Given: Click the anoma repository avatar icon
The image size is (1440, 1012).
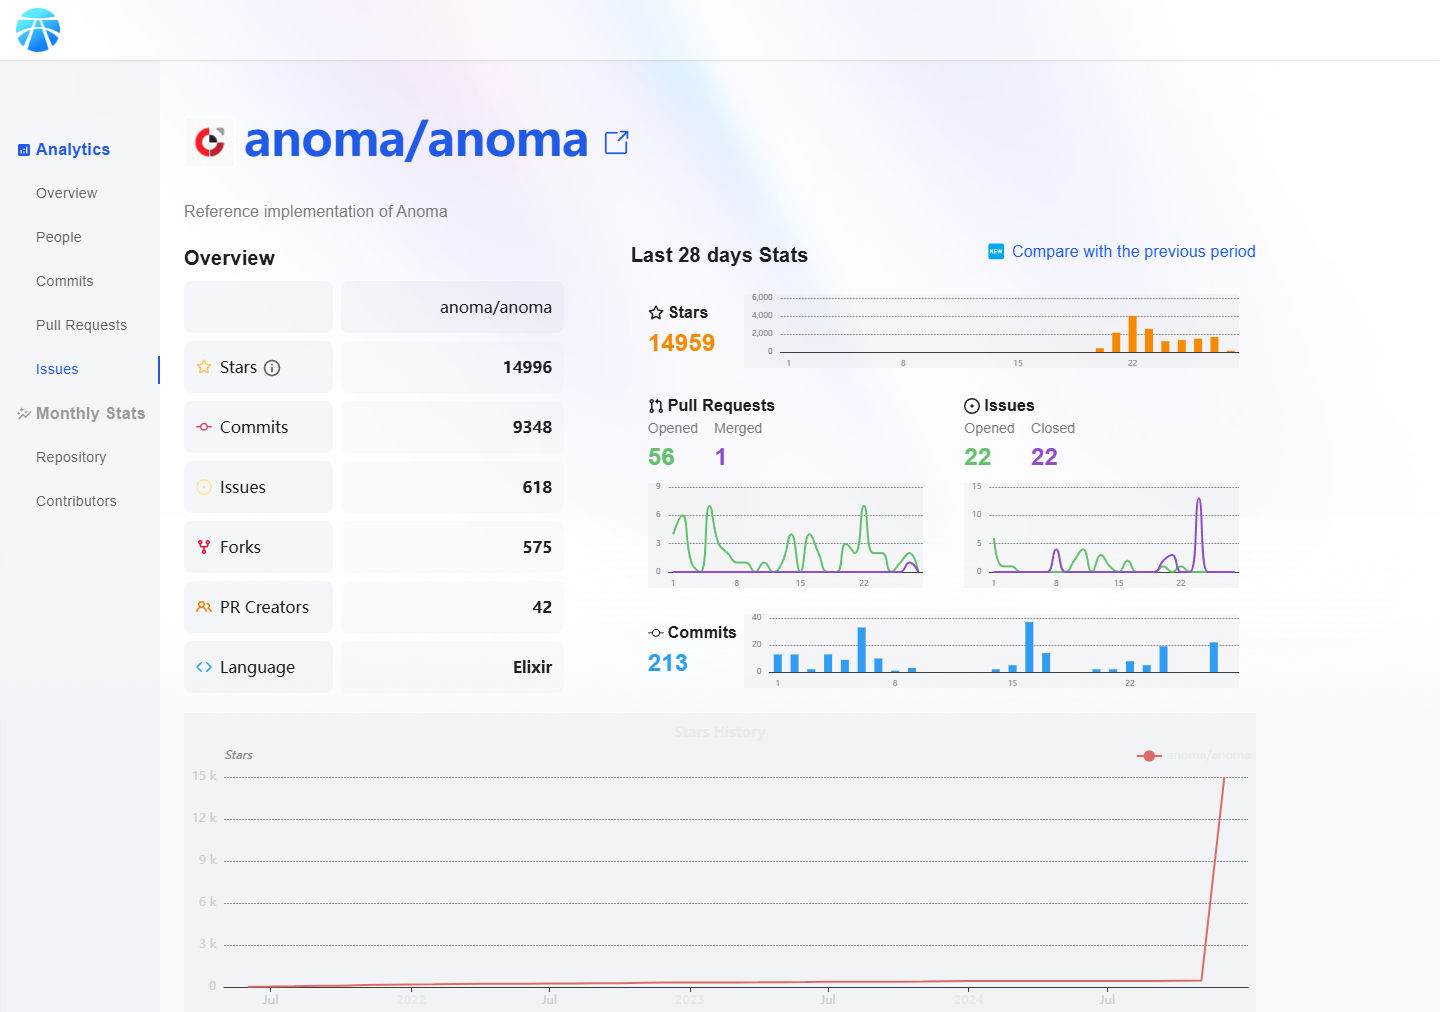Looking at the screenshot, I should pyautogui.click(x=210, y=141).
